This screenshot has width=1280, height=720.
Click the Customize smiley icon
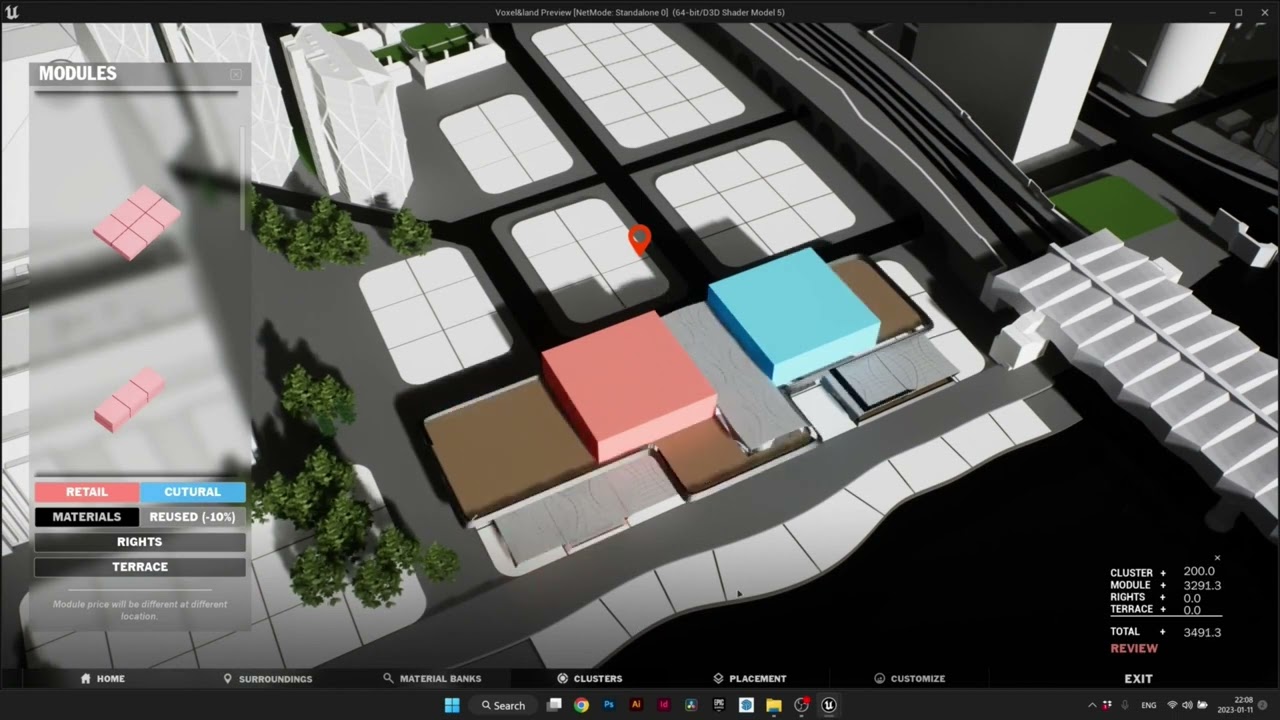(x=879, y=678)
